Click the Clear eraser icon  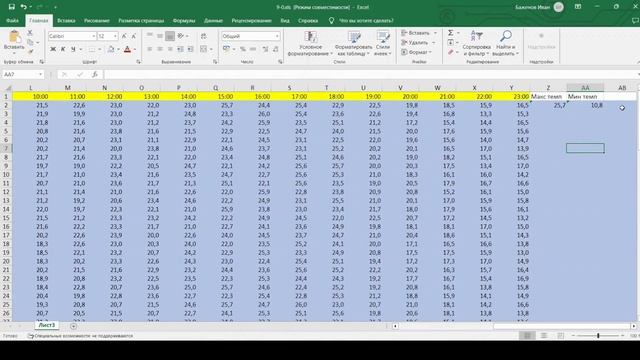point(451,52)
